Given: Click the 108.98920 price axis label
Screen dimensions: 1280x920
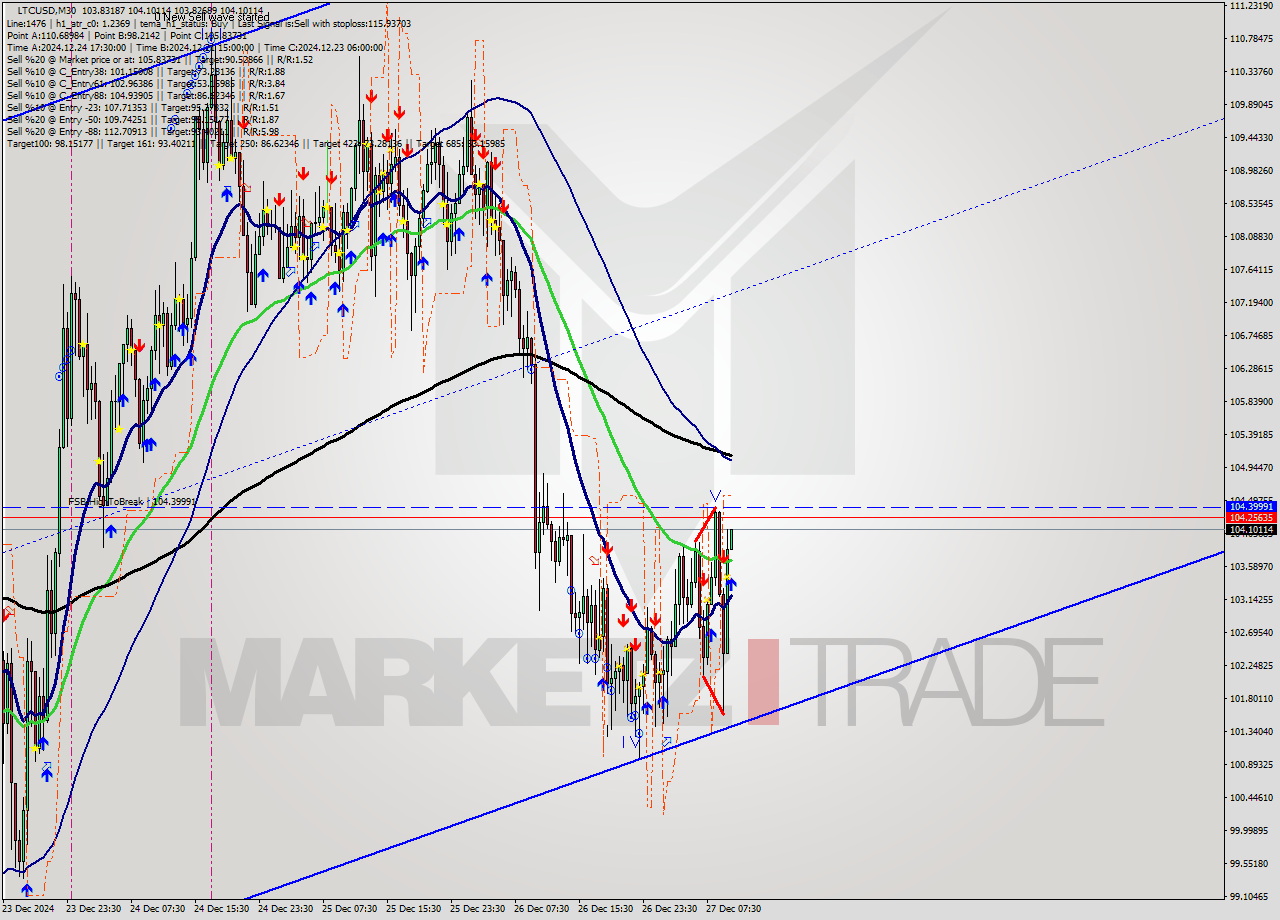Looking at the screenshot, I should 1251,171.
